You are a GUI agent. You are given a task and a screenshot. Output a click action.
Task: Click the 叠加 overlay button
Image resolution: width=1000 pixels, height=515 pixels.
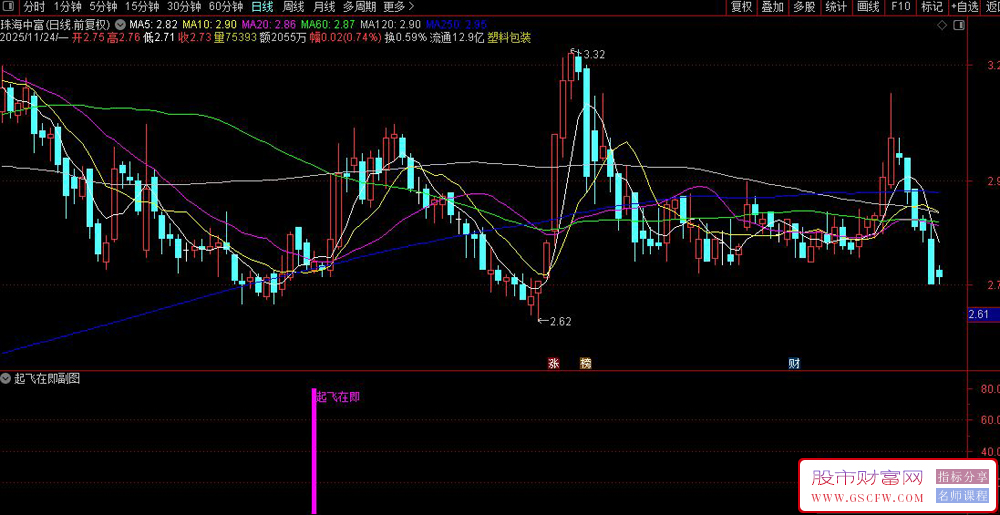coord(772,7)
